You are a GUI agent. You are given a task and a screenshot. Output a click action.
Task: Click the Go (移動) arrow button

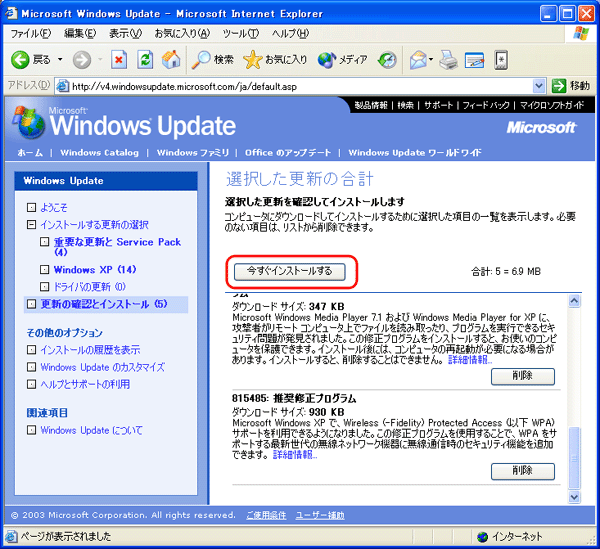pos(559,86)
